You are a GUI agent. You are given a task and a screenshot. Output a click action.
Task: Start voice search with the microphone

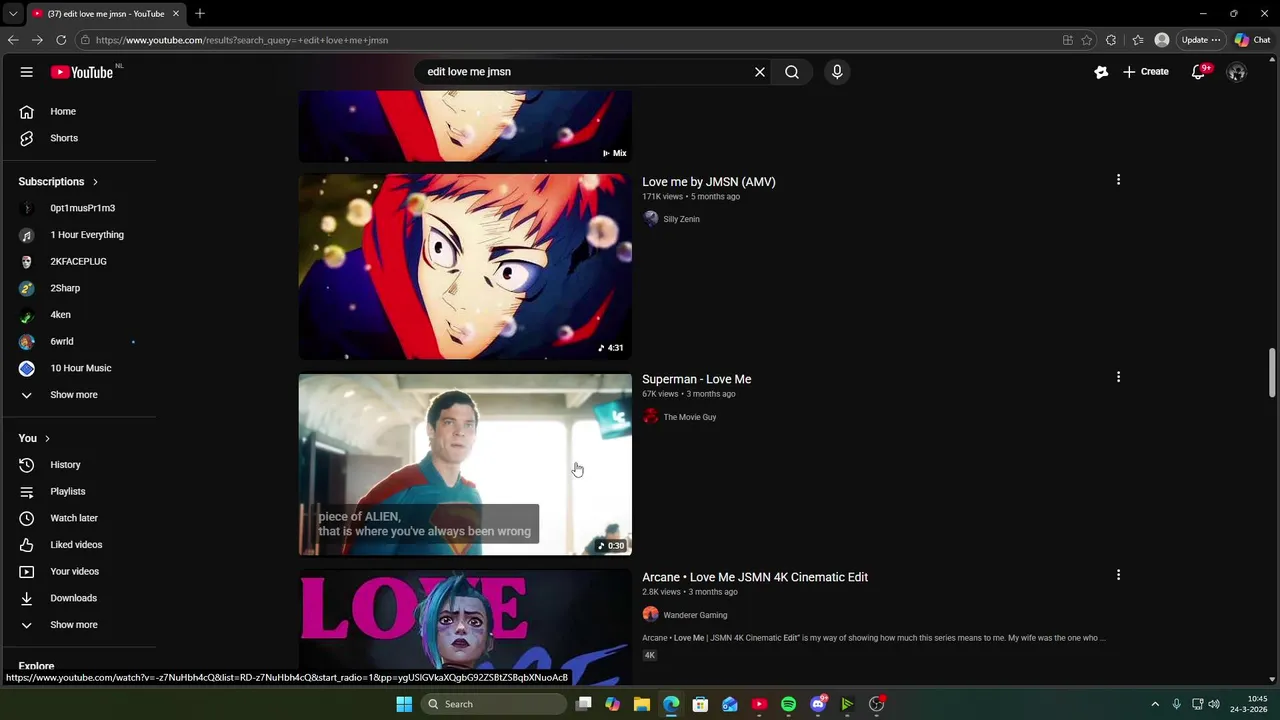tap(837, 72)
